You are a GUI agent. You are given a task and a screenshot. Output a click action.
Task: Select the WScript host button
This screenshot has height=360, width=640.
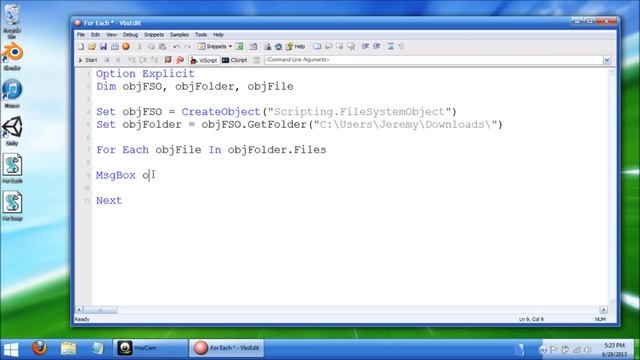tap(204, 60)
